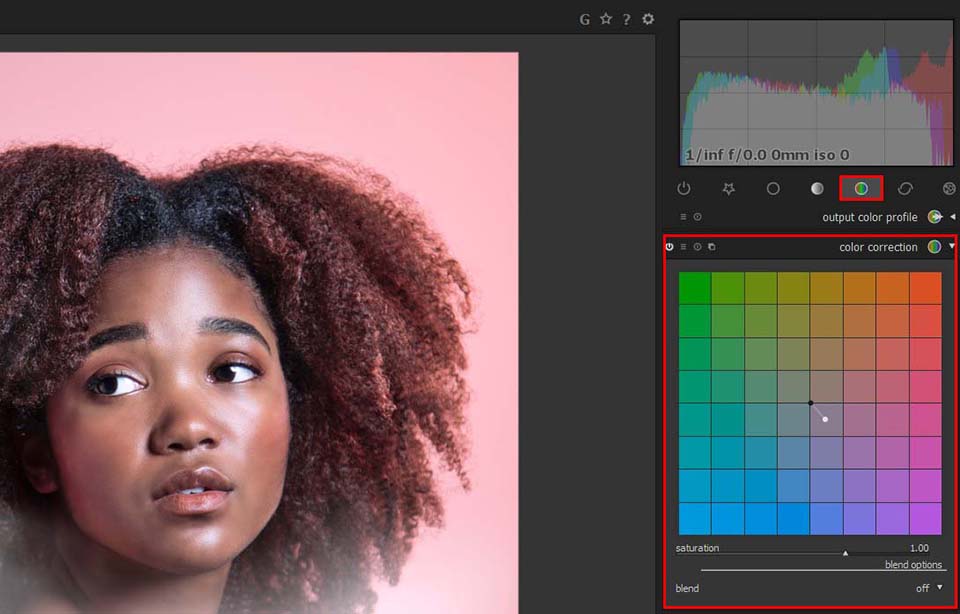Open the presets menu for output color profile

click(x=683, y=216)
